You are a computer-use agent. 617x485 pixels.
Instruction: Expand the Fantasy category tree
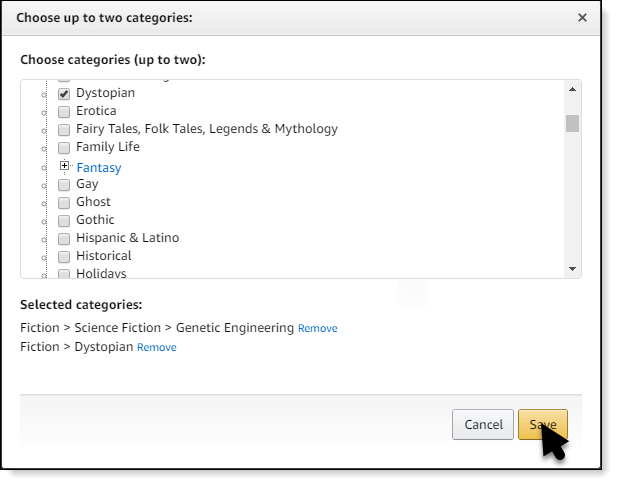pos(64,166)
